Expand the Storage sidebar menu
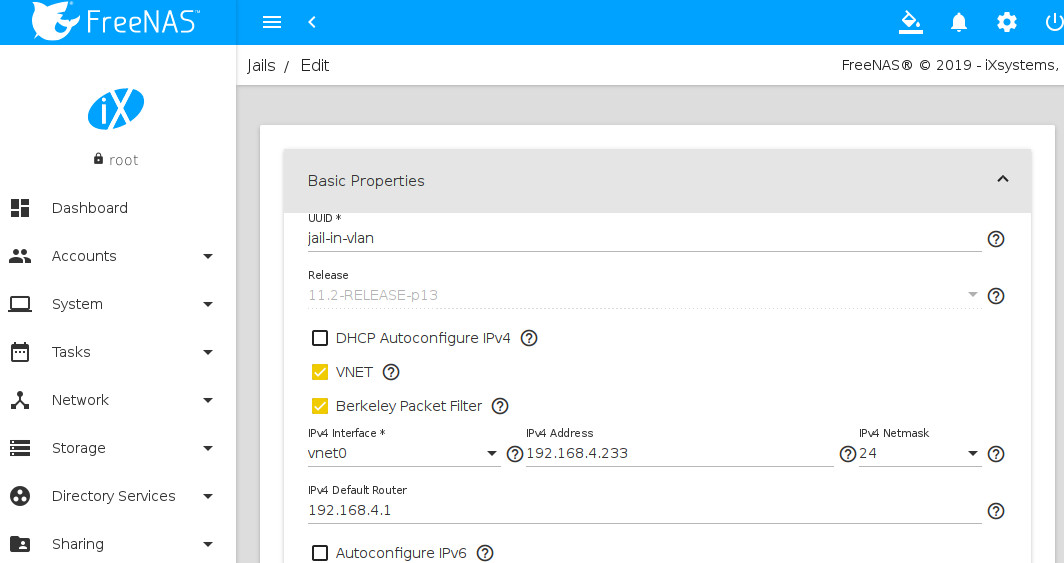The image size is (1064, 563). pos(110,448)
